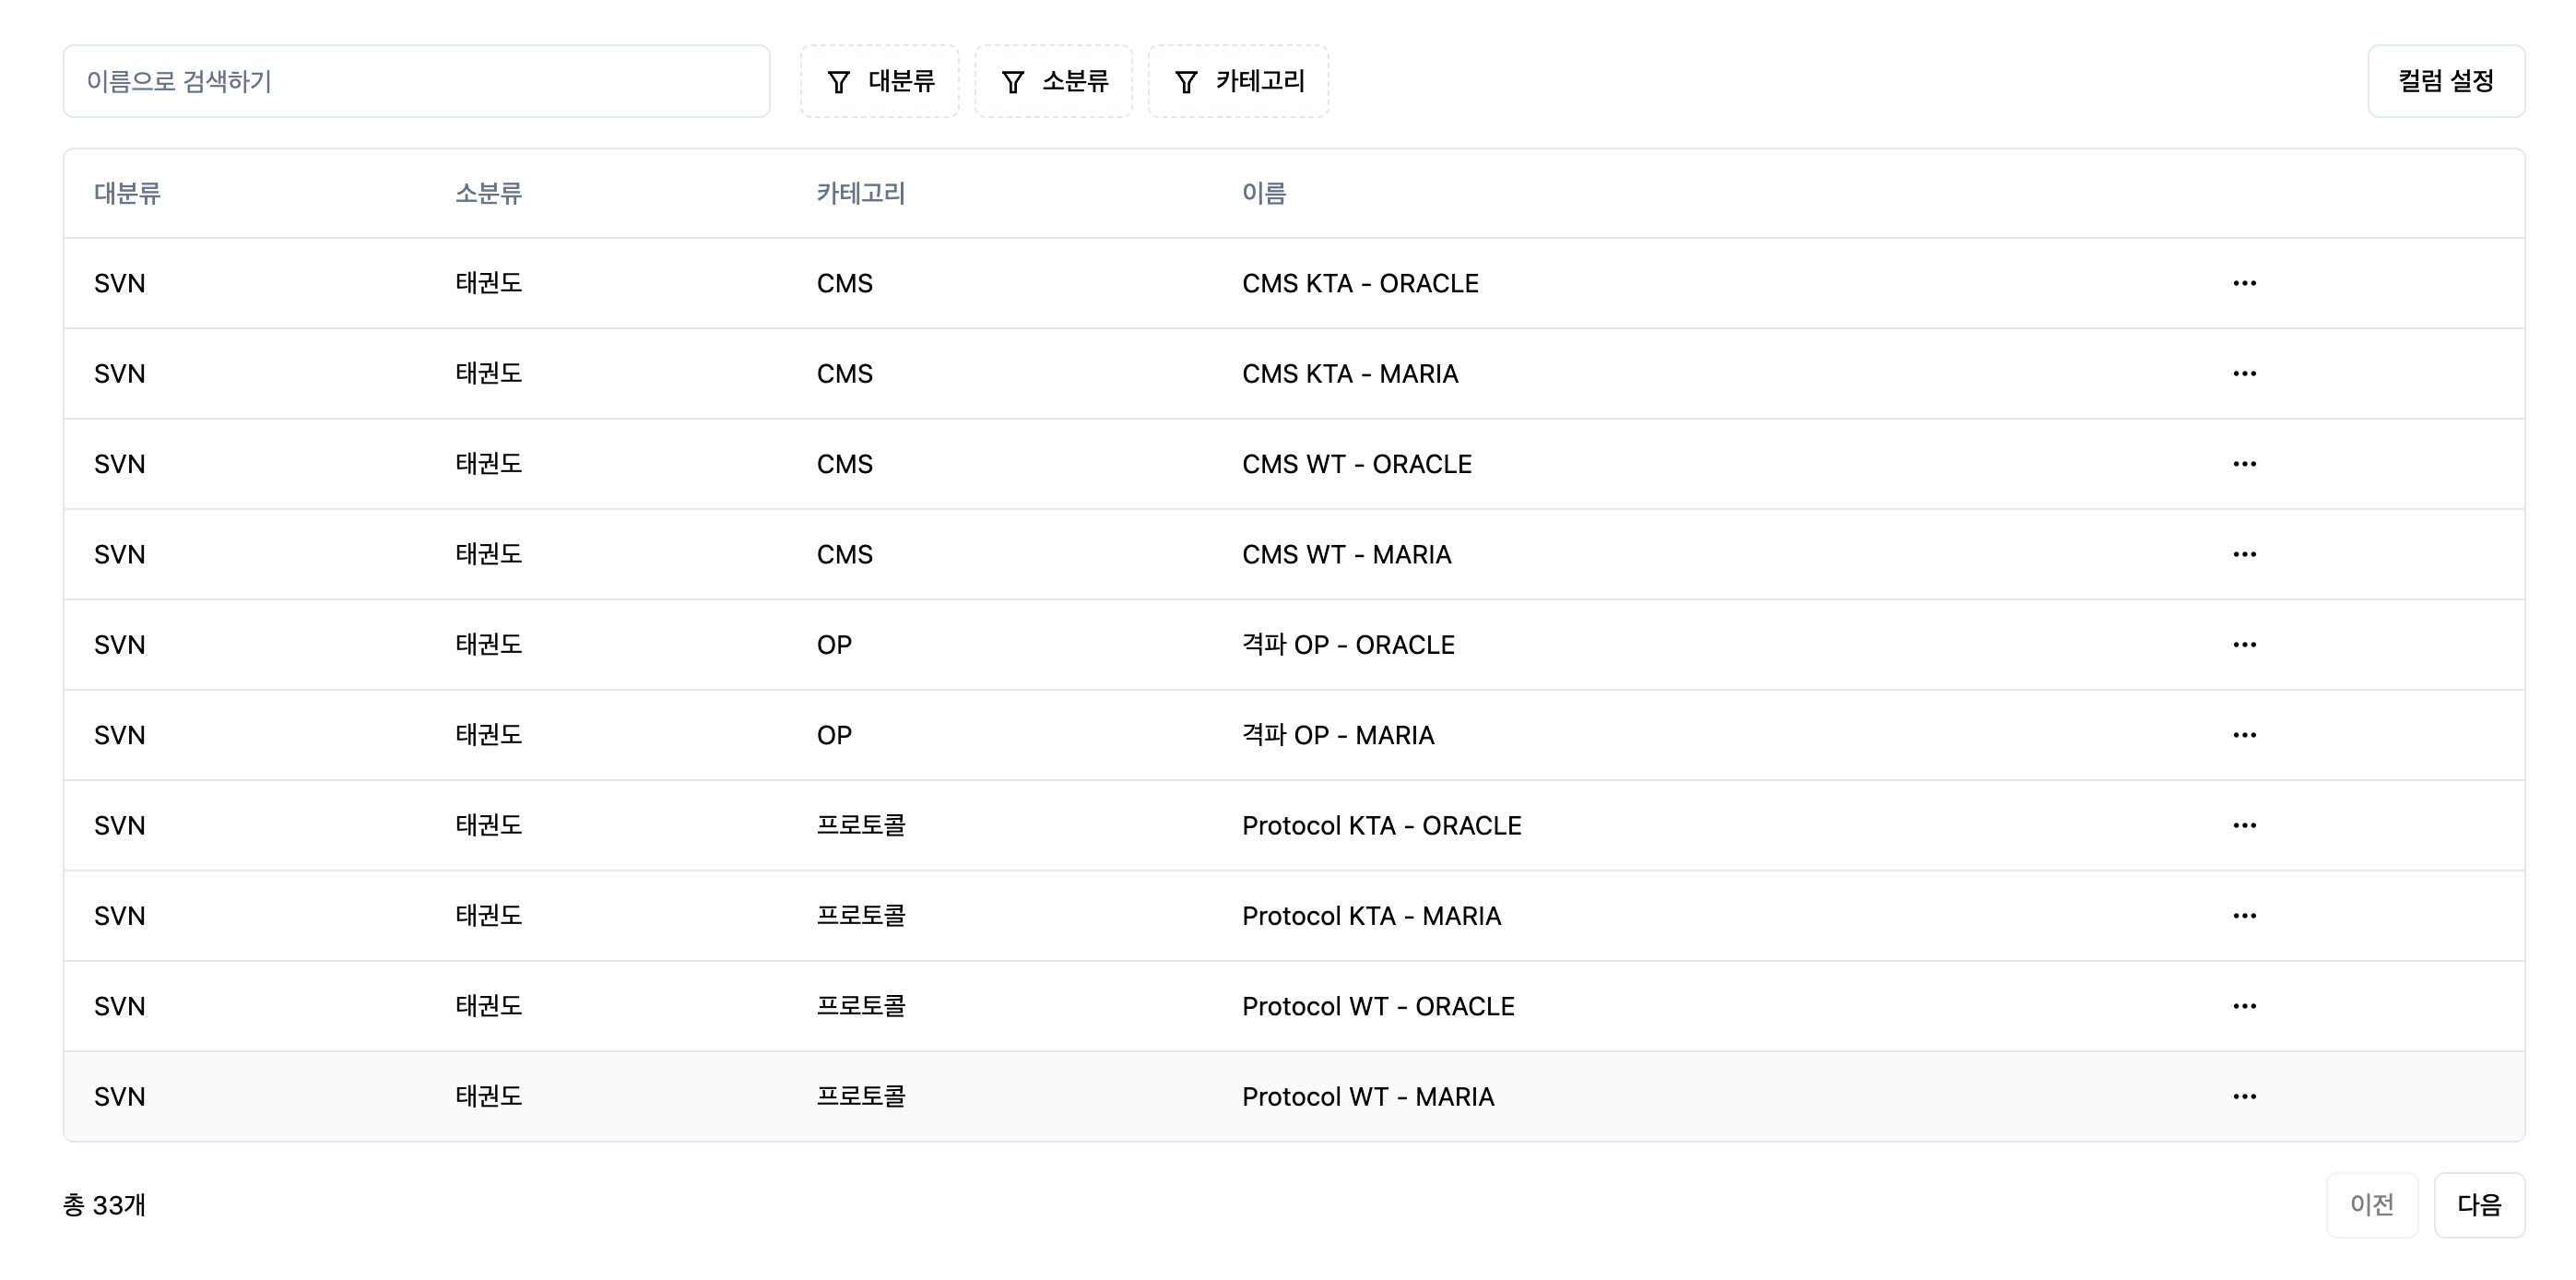This screenshot has width=2576, height=1280.
Task: Click 태권도 in CMS KTA - MARIA row
Action: [489, 373]
